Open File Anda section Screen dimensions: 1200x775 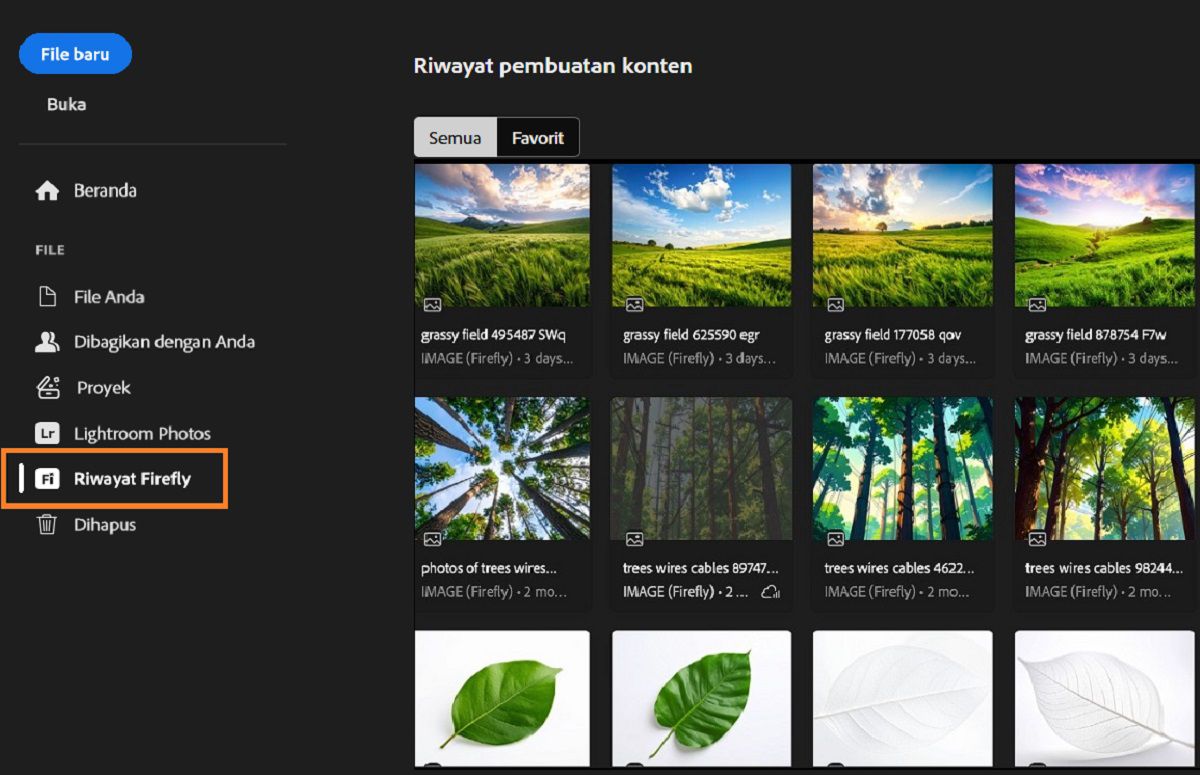109,297
